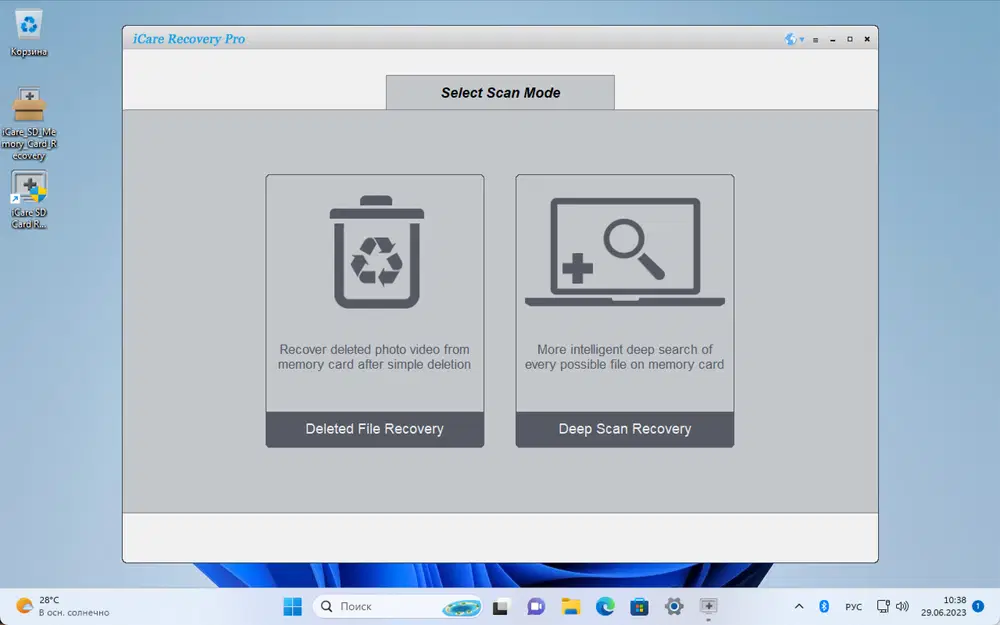Screen dimensions: 1000x625
Task: Click 'More intelligent deep search' description text
Action: point(624,357)
